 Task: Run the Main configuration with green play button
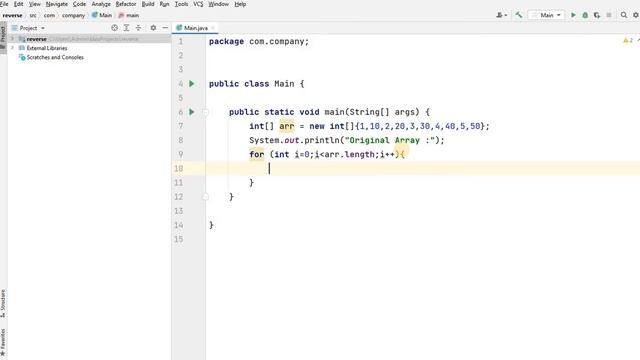[x=573, y=15]
